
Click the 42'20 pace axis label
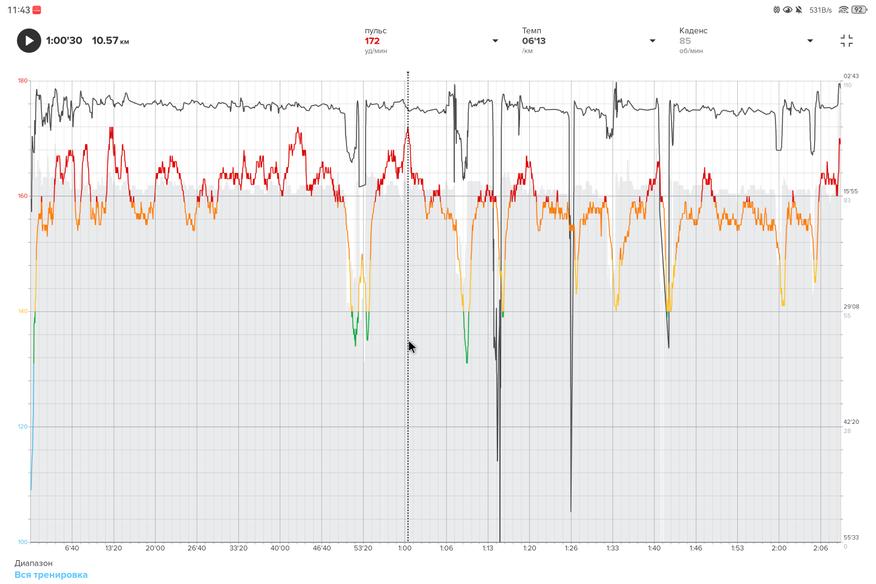tap(851, 422)
